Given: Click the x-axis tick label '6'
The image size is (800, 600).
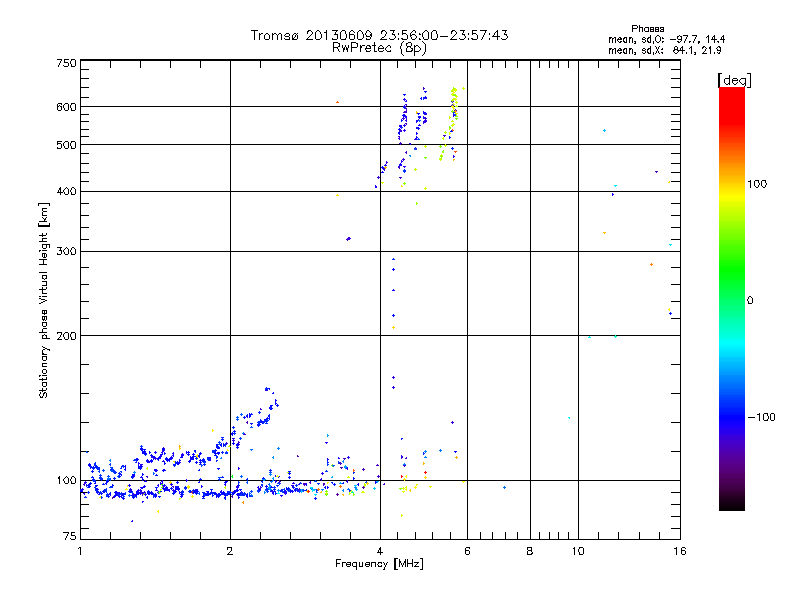Looking at the screenshot, I should coord(467,551).
